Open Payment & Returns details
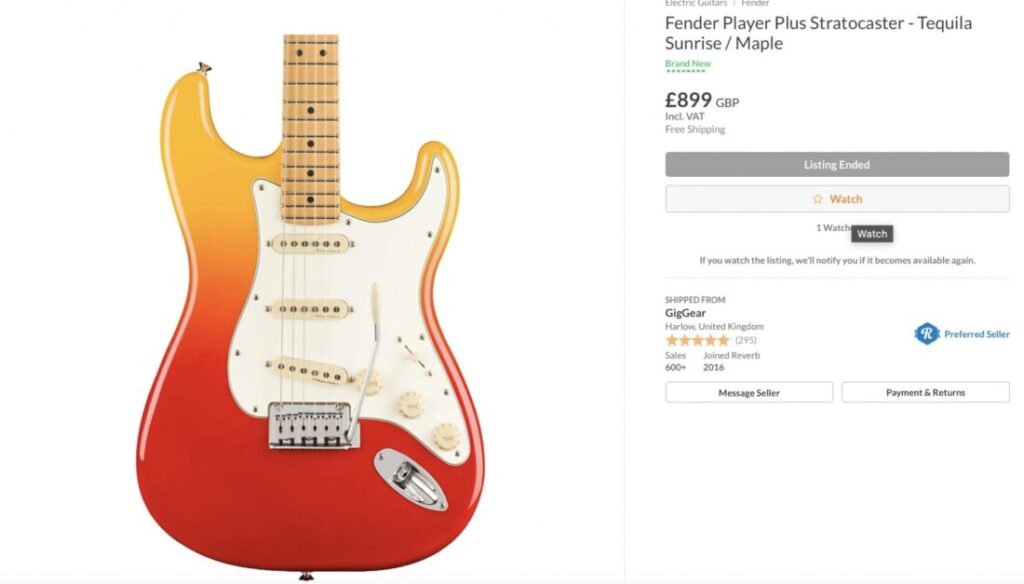Screen dimensions: 1024x584 [x=925, y=393]
